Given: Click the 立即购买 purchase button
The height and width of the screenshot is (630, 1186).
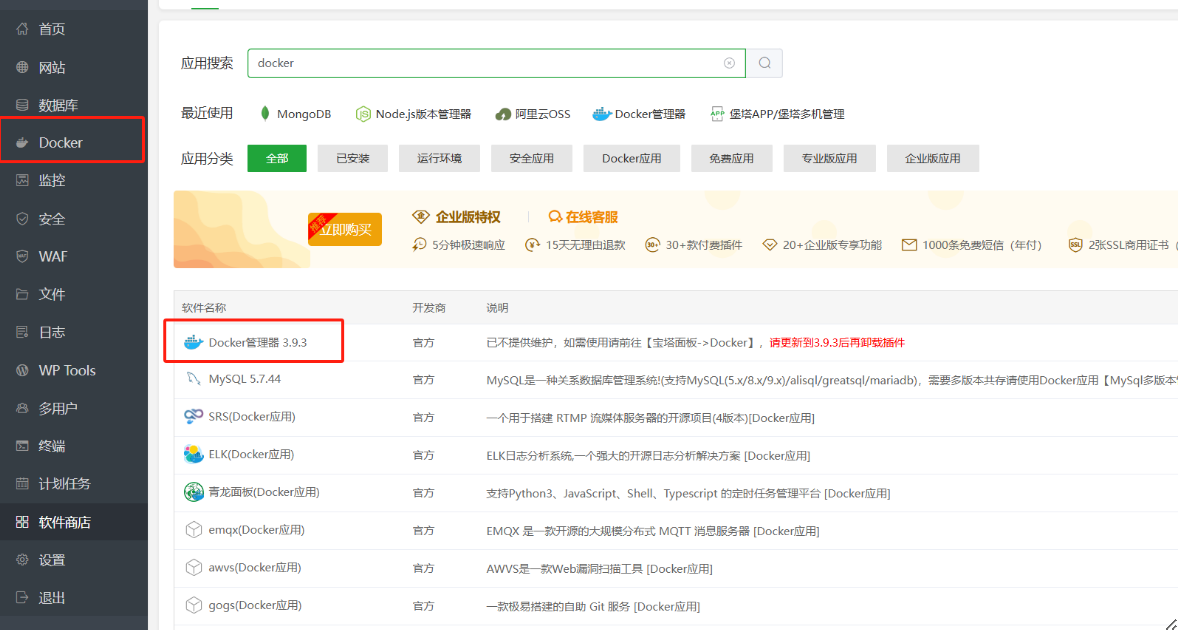Looking at the screenshot, I should (x=345, y=230).
